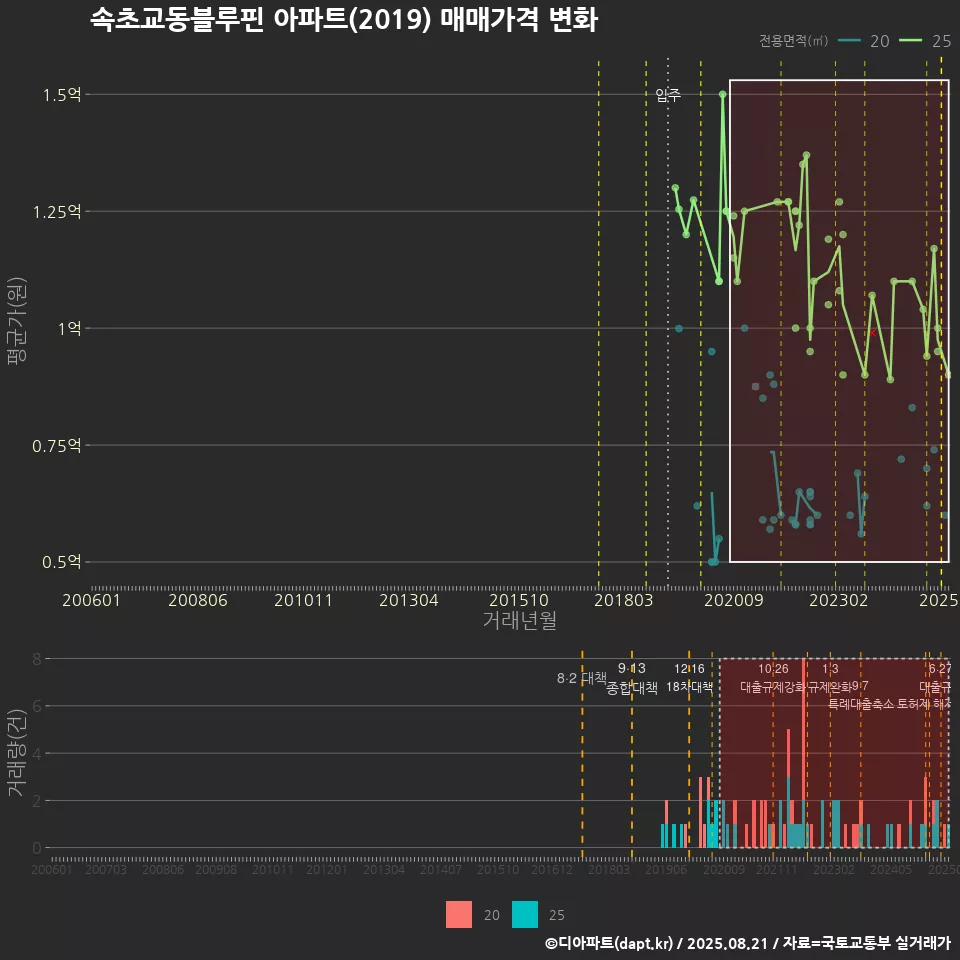Click 202111 on the volume chart x-axis

coord(776,869)
